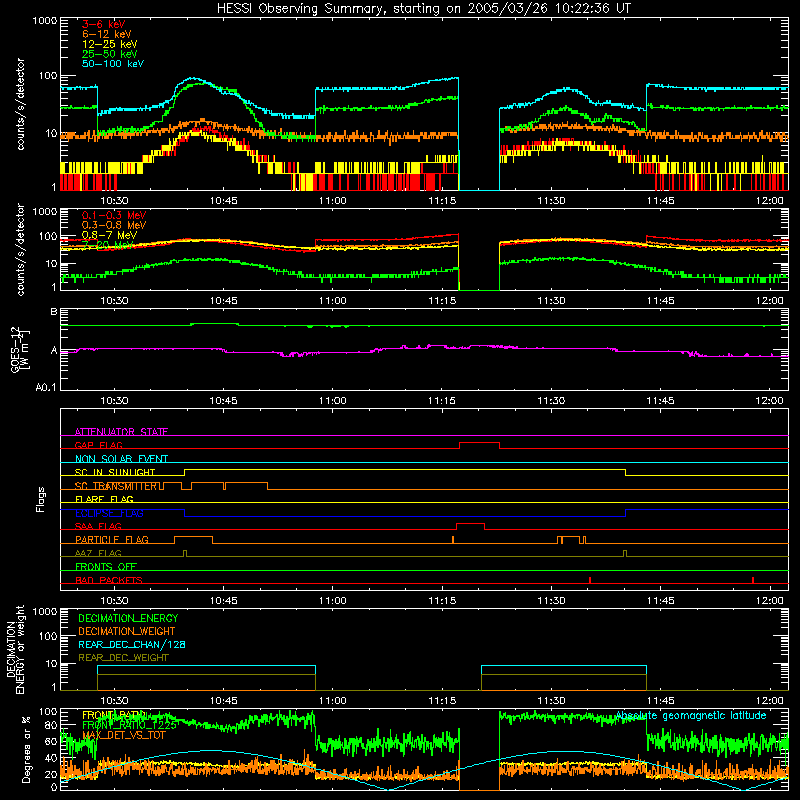Click the ATTENUATOR_STATE flag label
The image size is (800, 800).
point(121,432)
